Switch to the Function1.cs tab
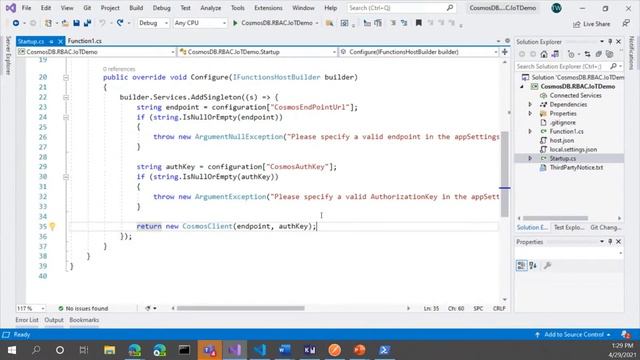This screenshot has width=640, height=360. click(x=84, y=41)
